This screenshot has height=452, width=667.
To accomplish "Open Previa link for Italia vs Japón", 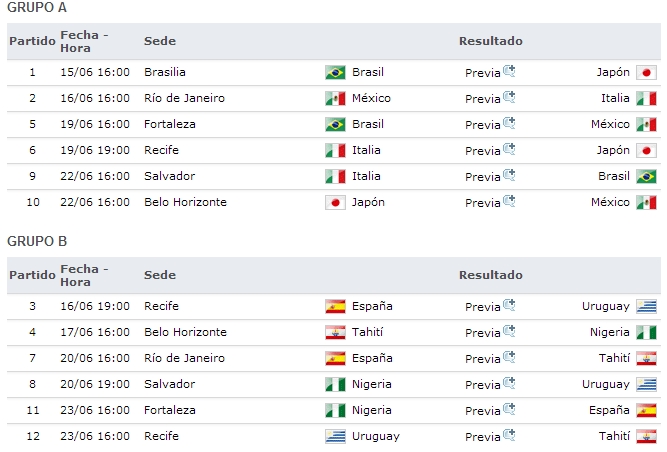I will [x=482, y=151].
